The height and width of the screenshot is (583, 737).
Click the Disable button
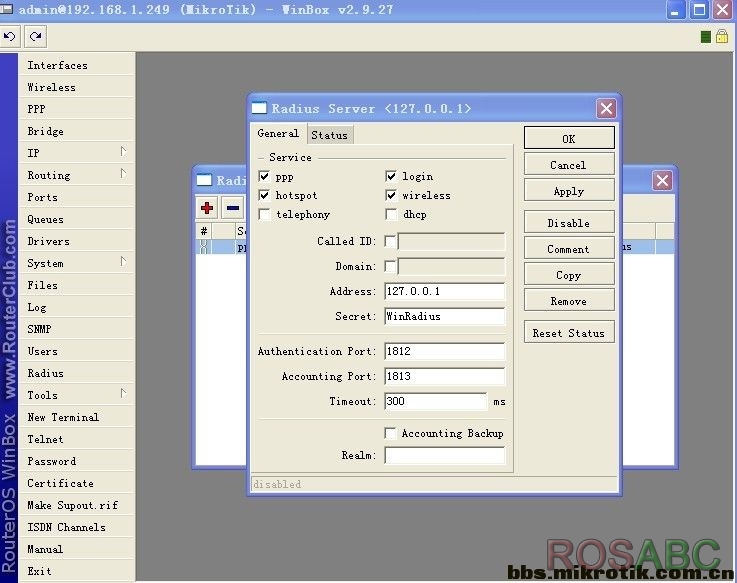click(569, 223)
